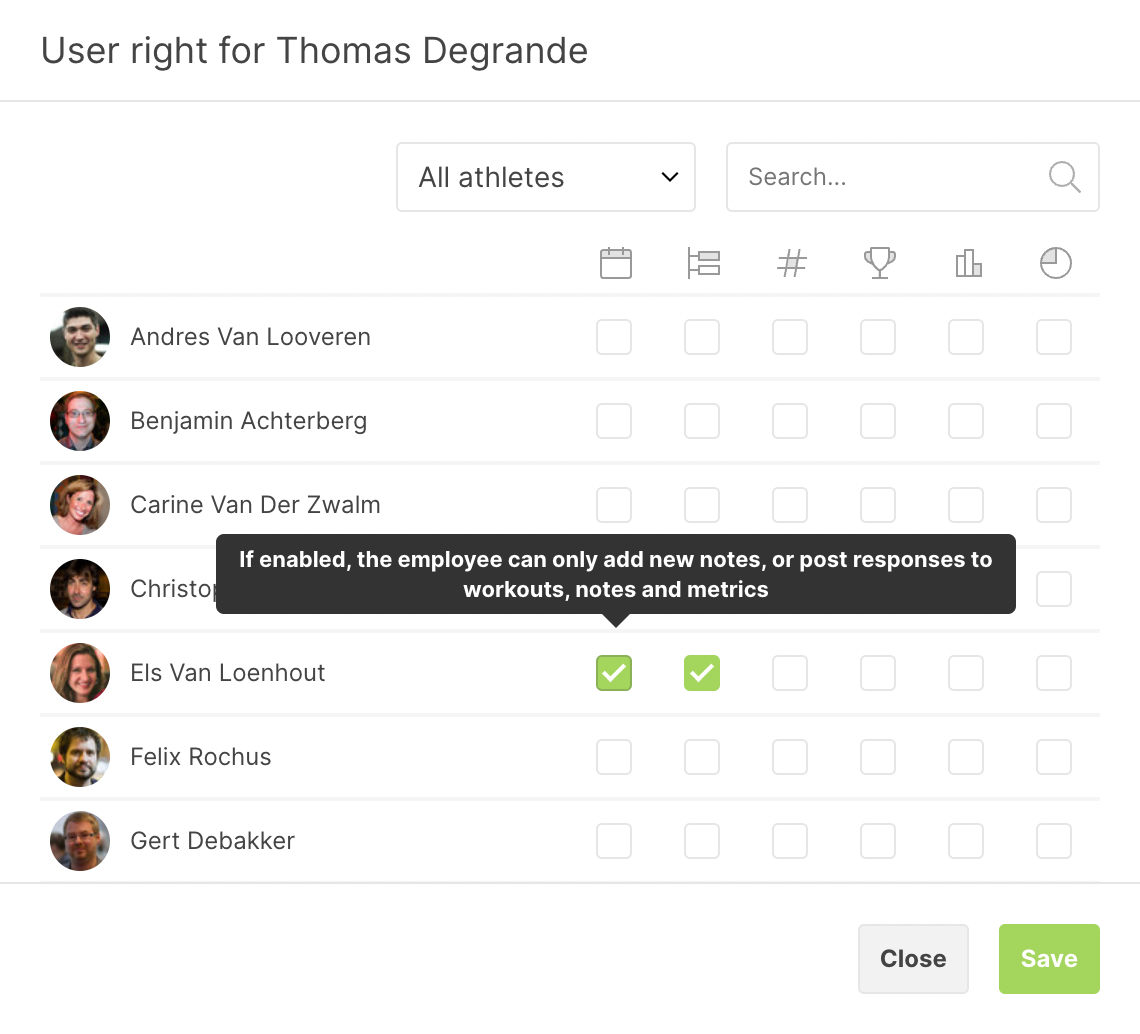Click Andres Van Looveren's avatar
Image resolution: width=1140 pixels, height=1034 pixels.
tap(80, 337)
